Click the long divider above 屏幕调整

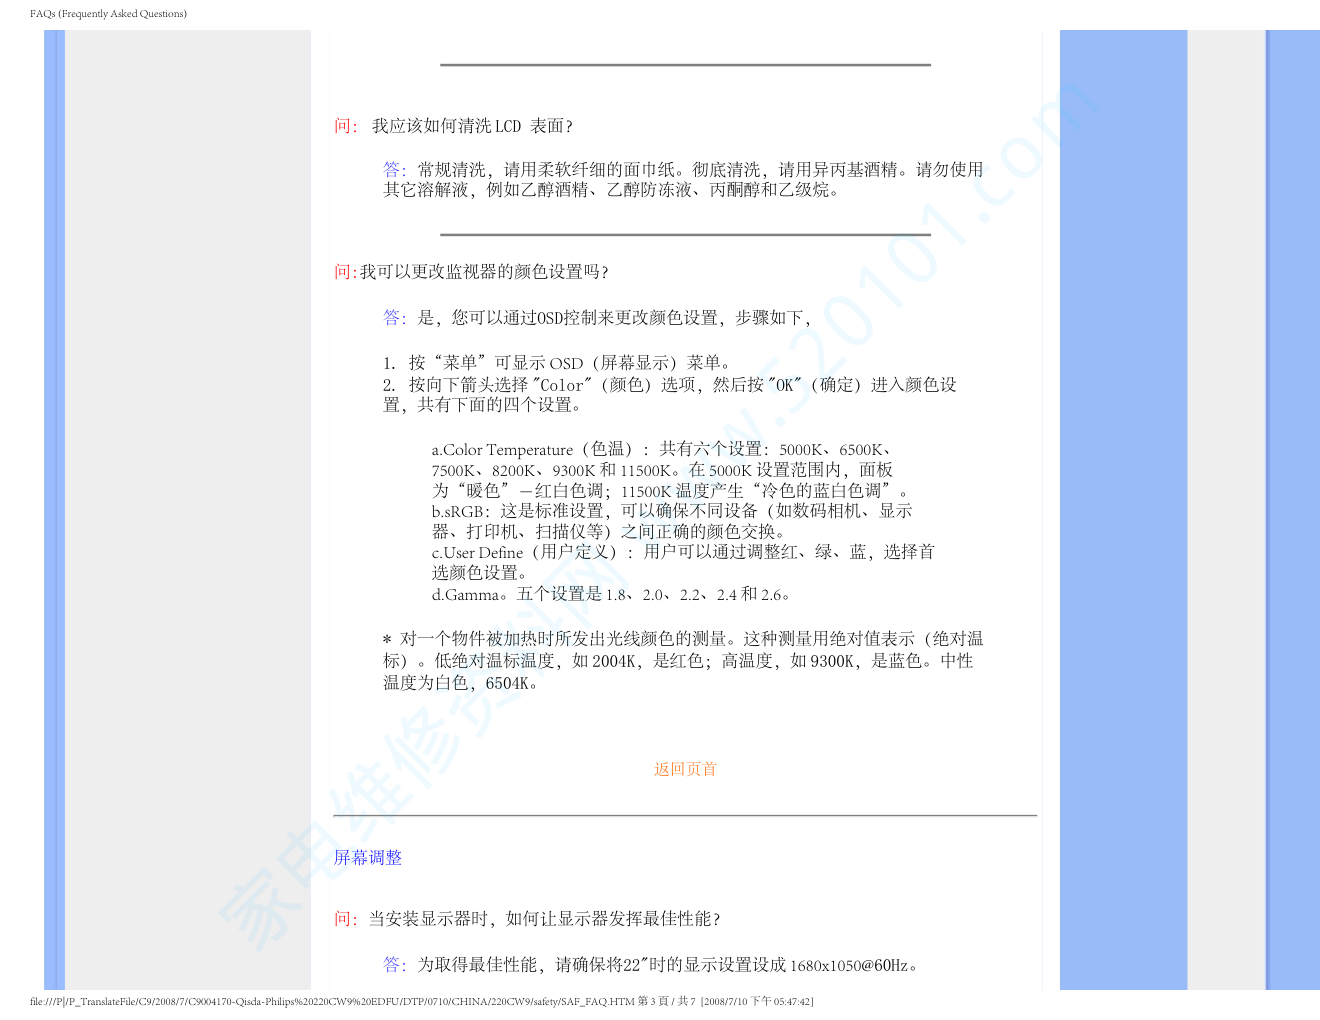coord(685,816)
